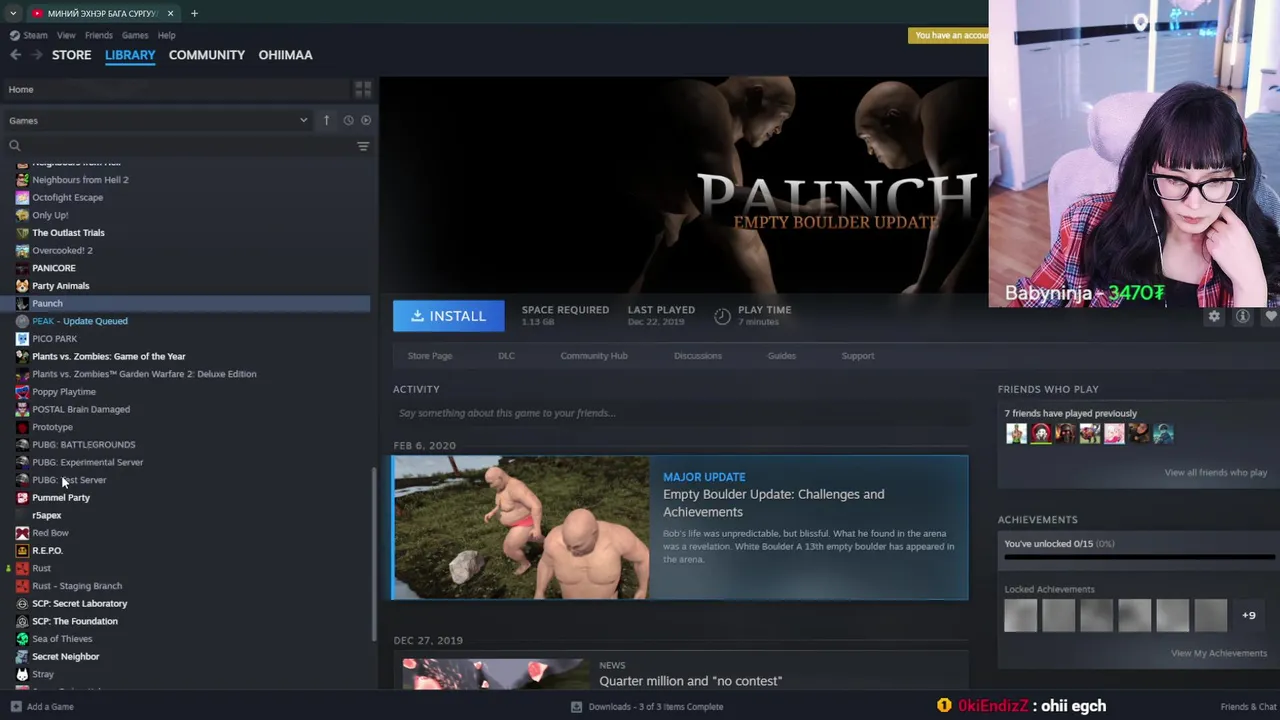Open View My Achievements link

pyautogui.click(x=1218, y=653)
